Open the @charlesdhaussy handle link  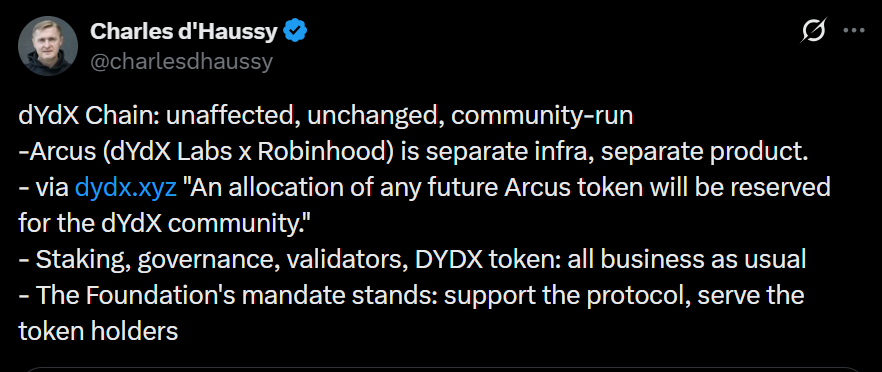(x=181, y=61)
